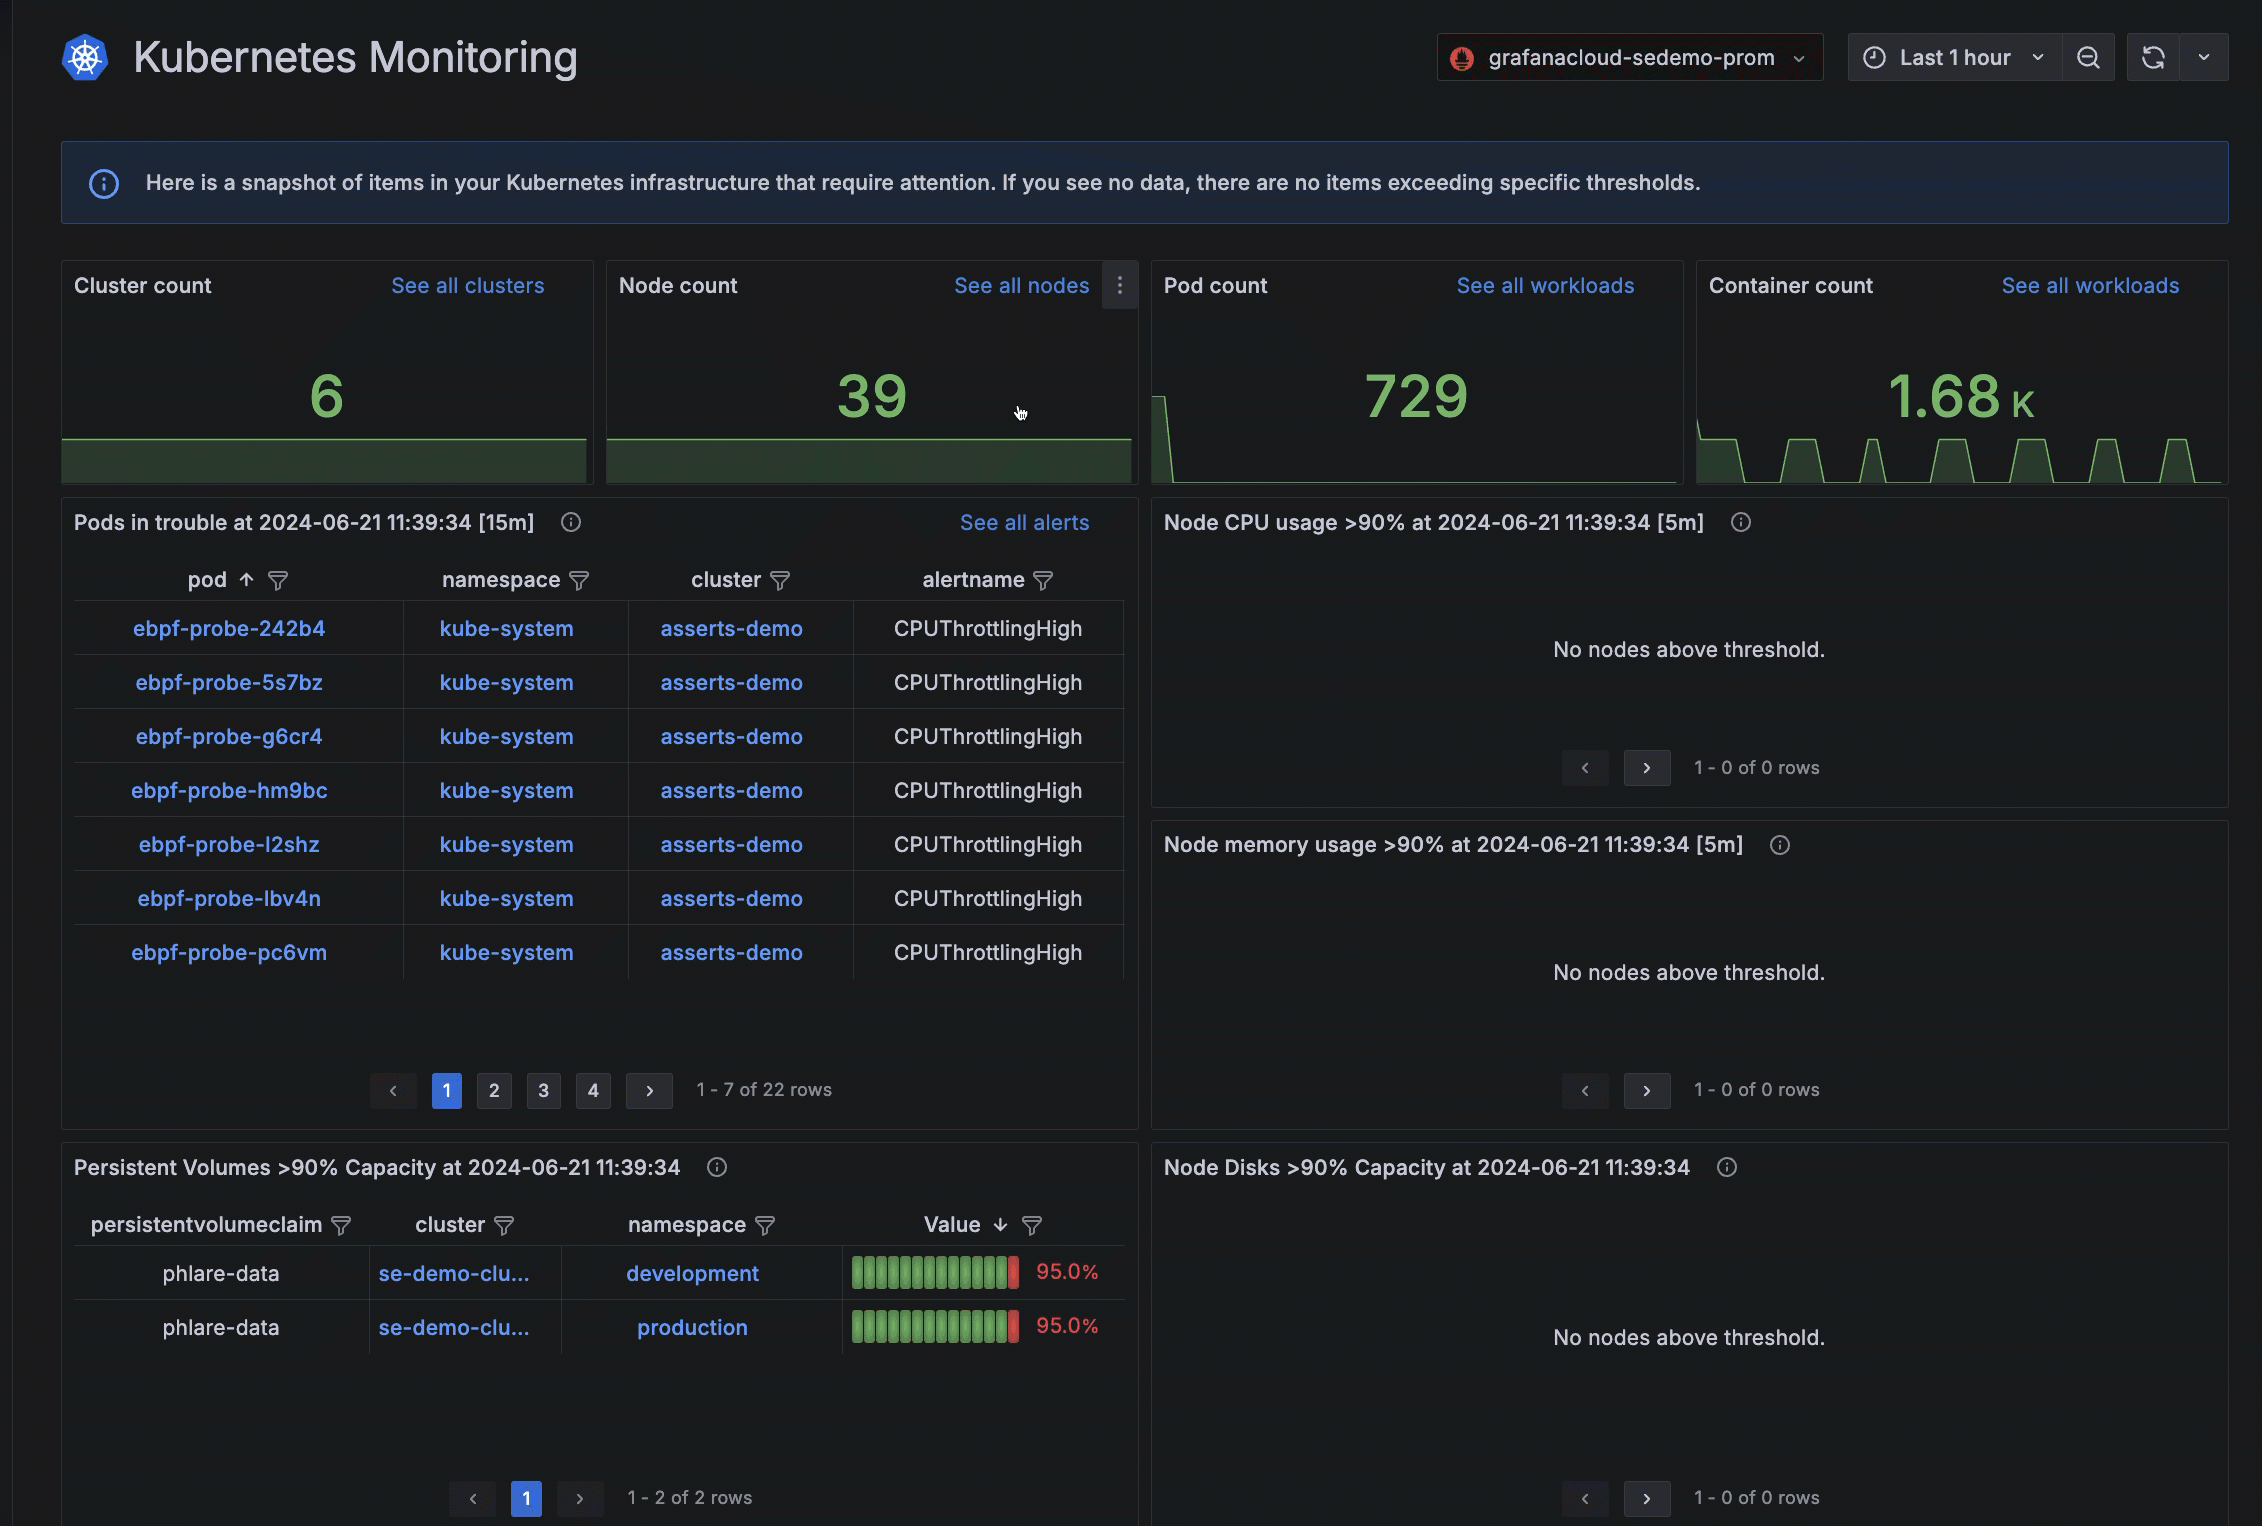Open the filter icon on the Value column

(1032, 1225)
